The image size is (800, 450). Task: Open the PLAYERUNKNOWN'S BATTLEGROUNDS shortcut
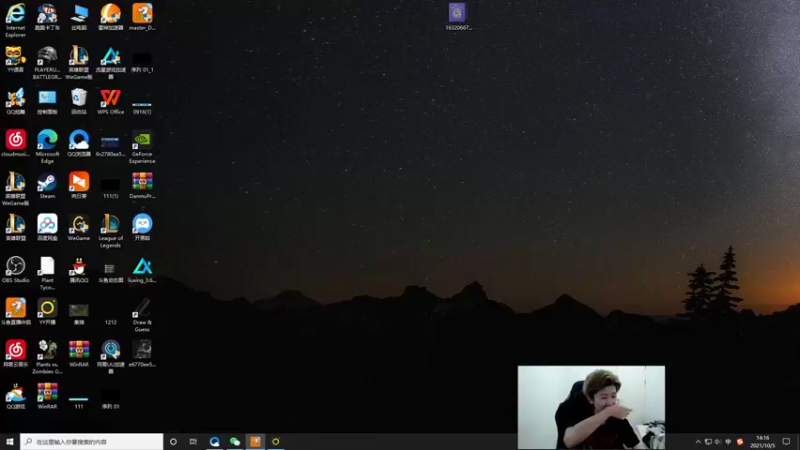click(47, 62)
